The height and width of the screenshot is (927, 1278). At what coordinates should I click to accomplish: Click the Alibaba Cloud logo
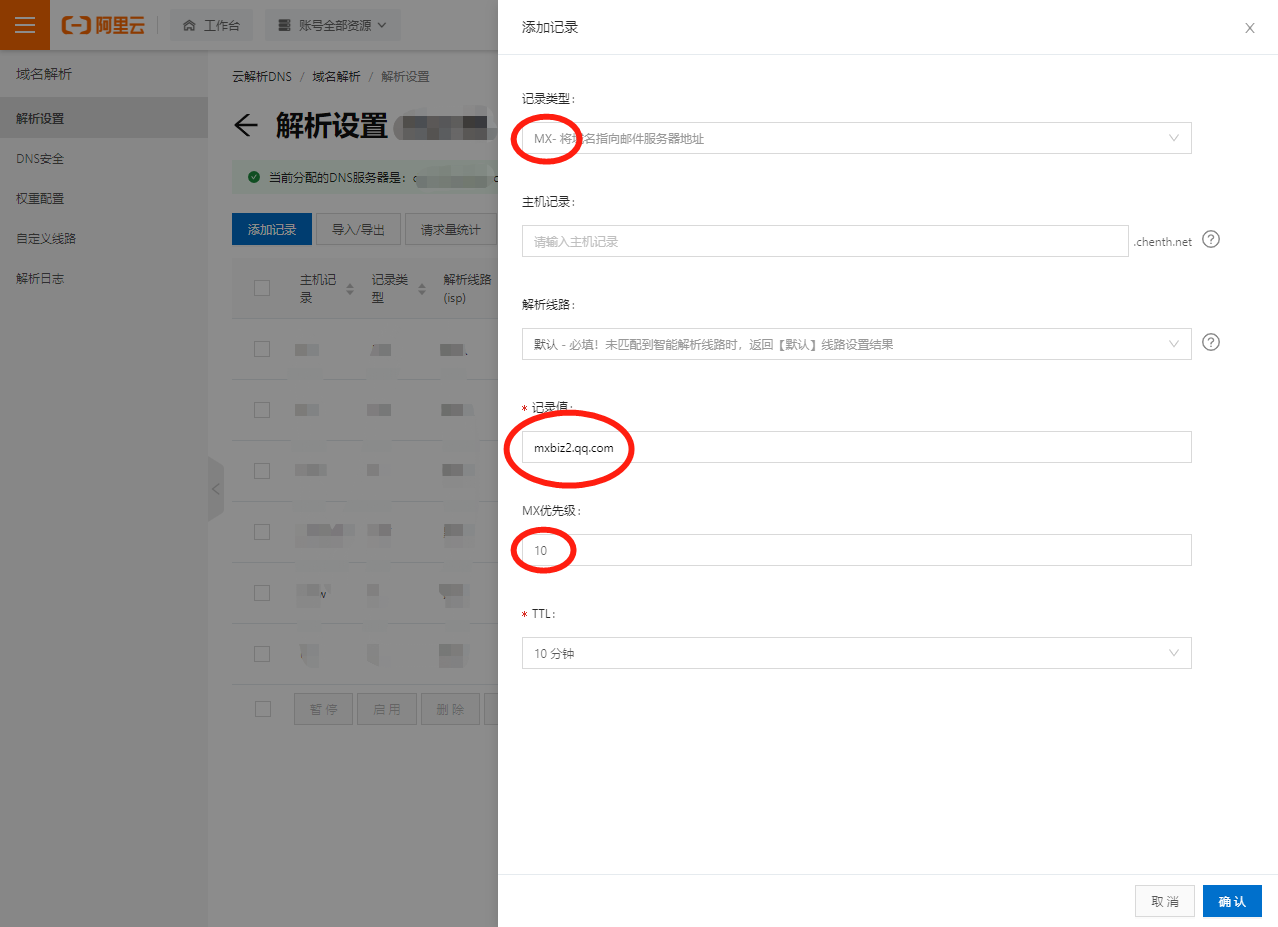(x=104, y=24)
